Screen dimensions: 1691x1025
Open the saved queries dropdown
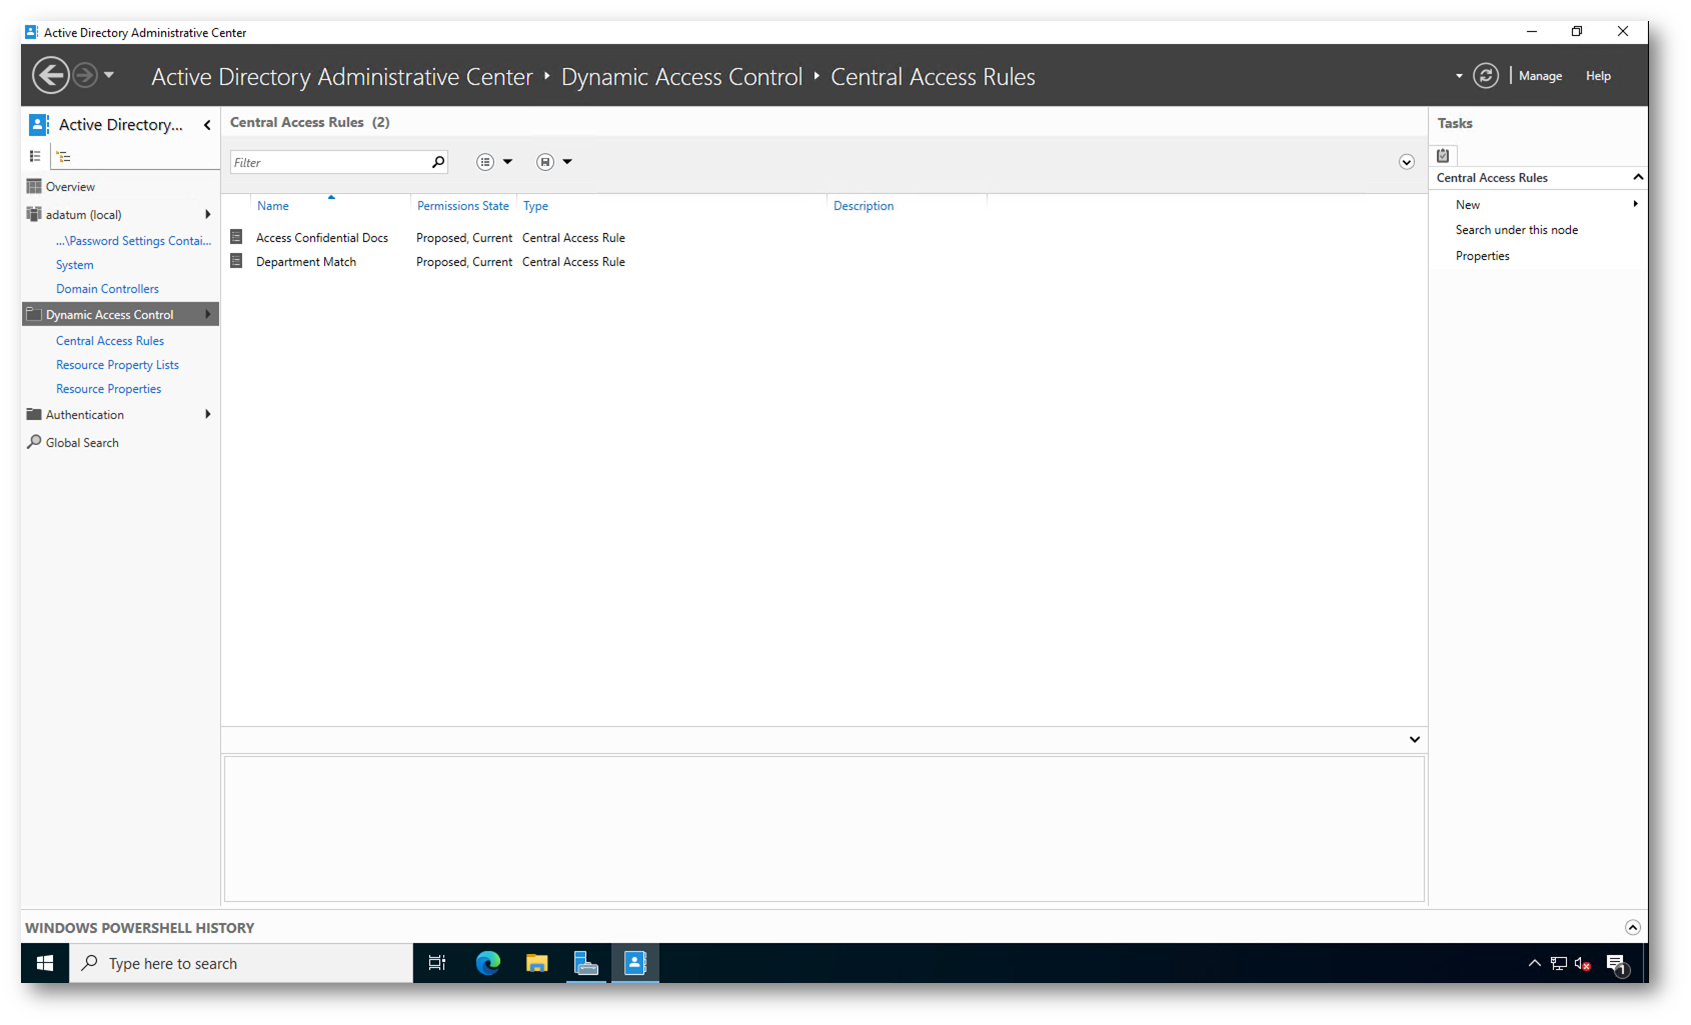[554, 162]
